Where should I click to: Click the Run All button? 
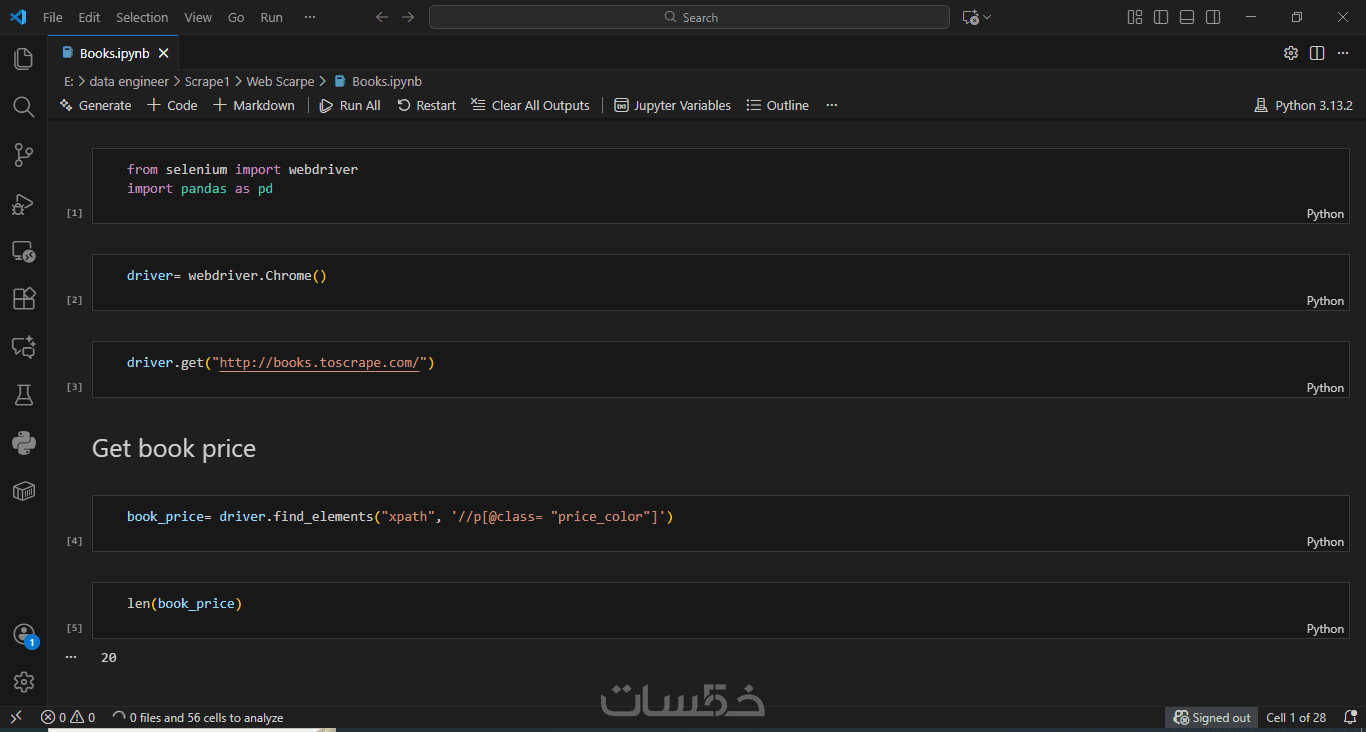pos(350,105)
